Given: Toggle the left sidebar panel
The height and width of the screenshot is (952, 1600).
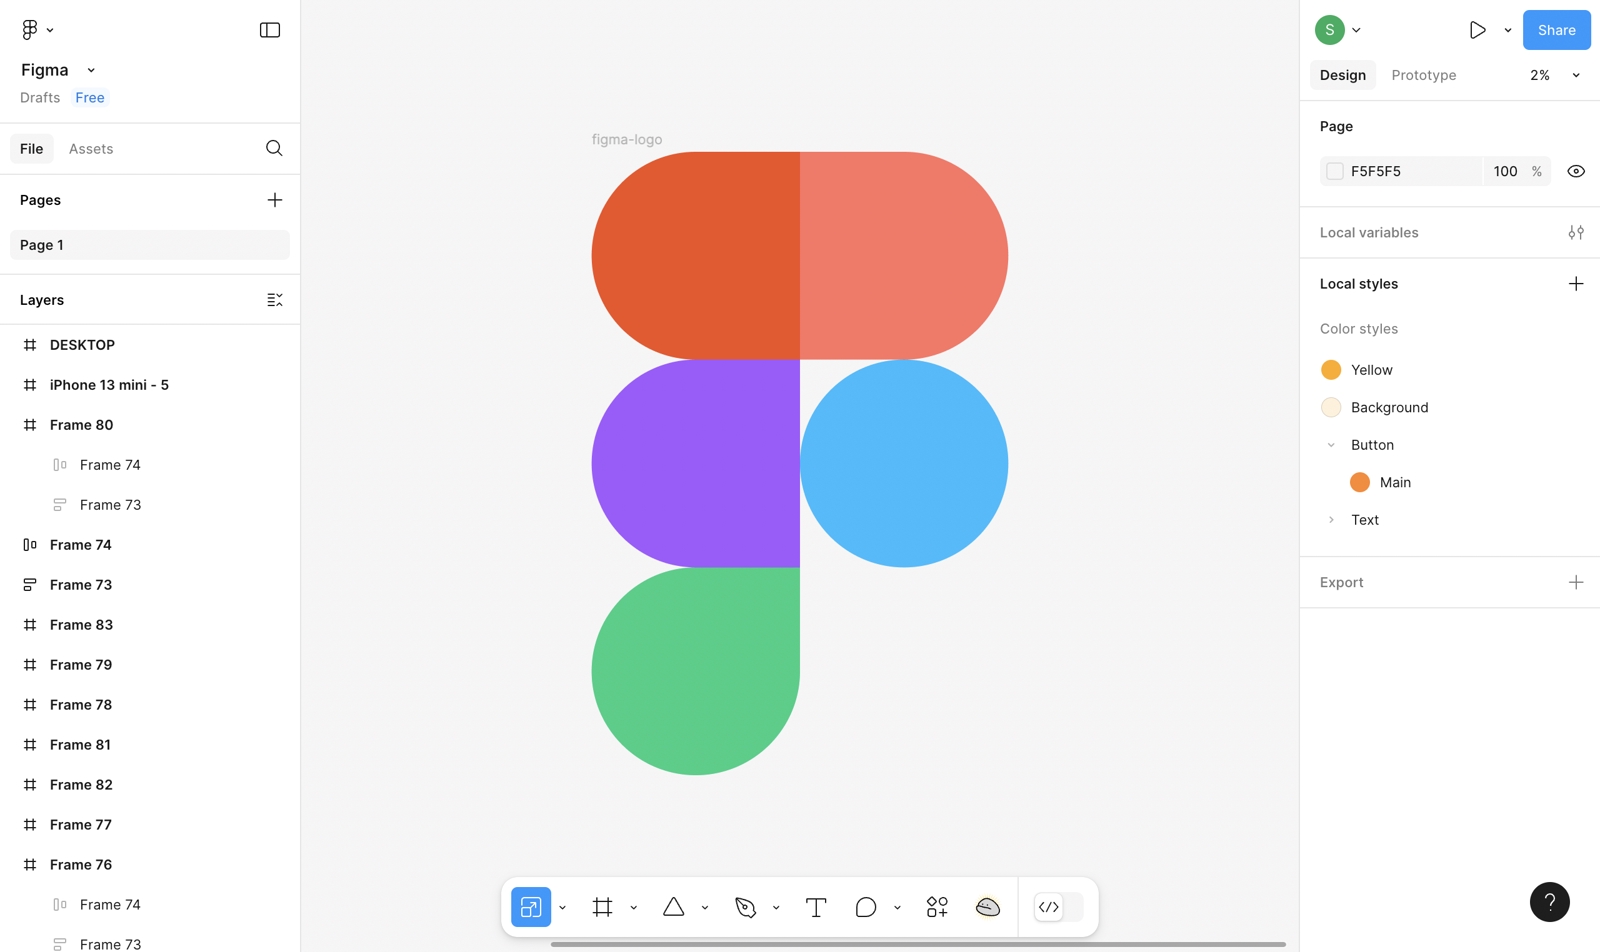Looking at the screenshot, I should (x=270, y=30).
